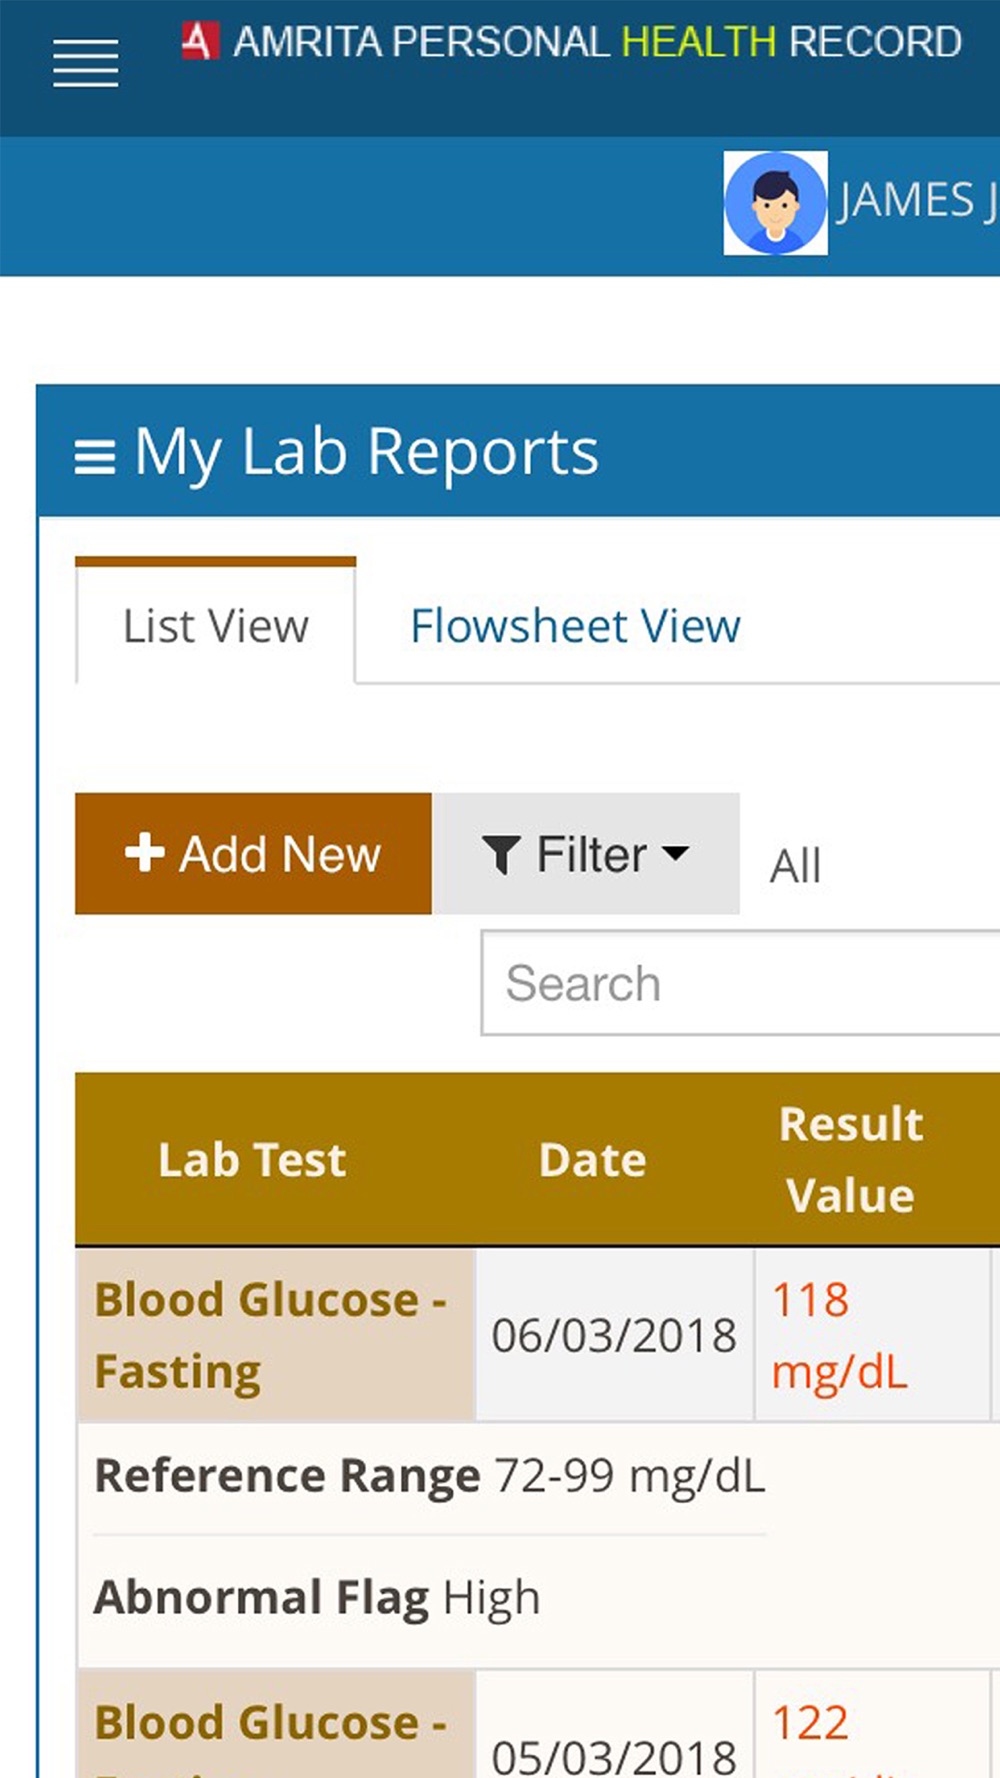Open the Filter options button
1000x1778 pixels.
[x=586, y=854]
